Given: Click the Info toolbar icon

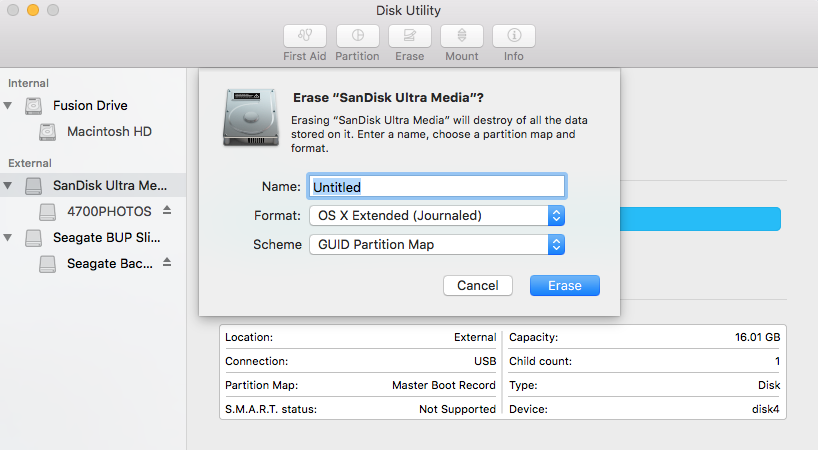Looking at the screenshot, I should 513,36.
